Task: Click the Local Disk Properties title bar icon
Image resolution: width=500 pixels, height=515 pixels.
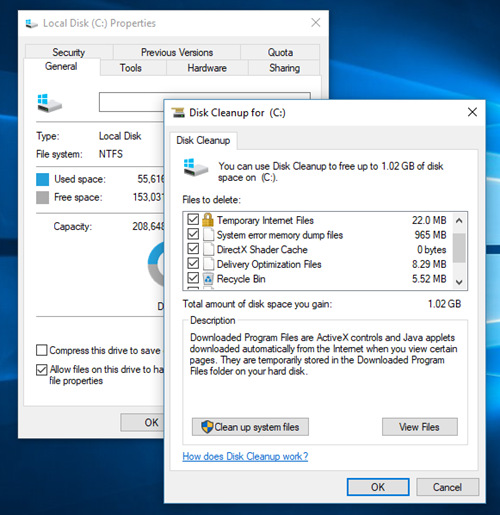Action: (31, 24)
